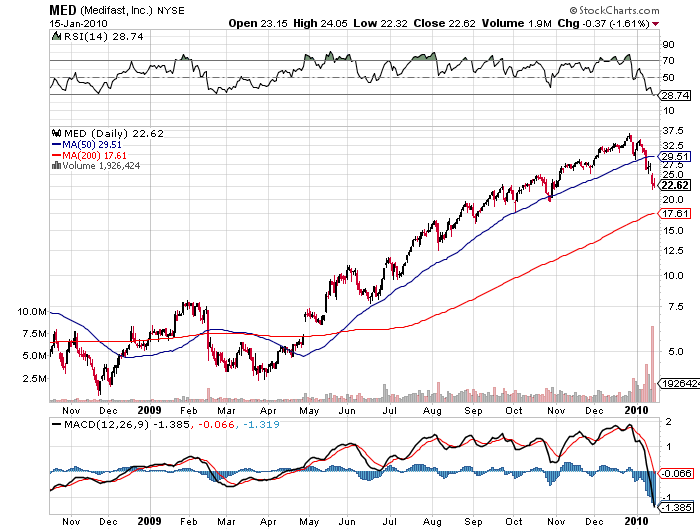Screen dimensions: 700x530
Task: Click the 15-Jan-2010 date label
Action: [78, 24]
